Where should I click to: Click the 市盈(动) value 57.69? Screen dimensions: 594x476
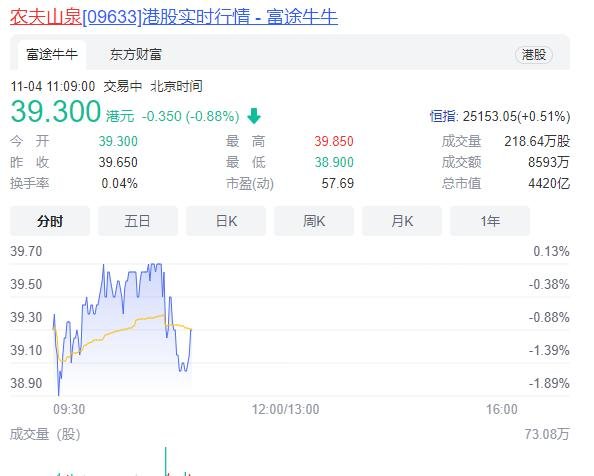coord(338,184)
